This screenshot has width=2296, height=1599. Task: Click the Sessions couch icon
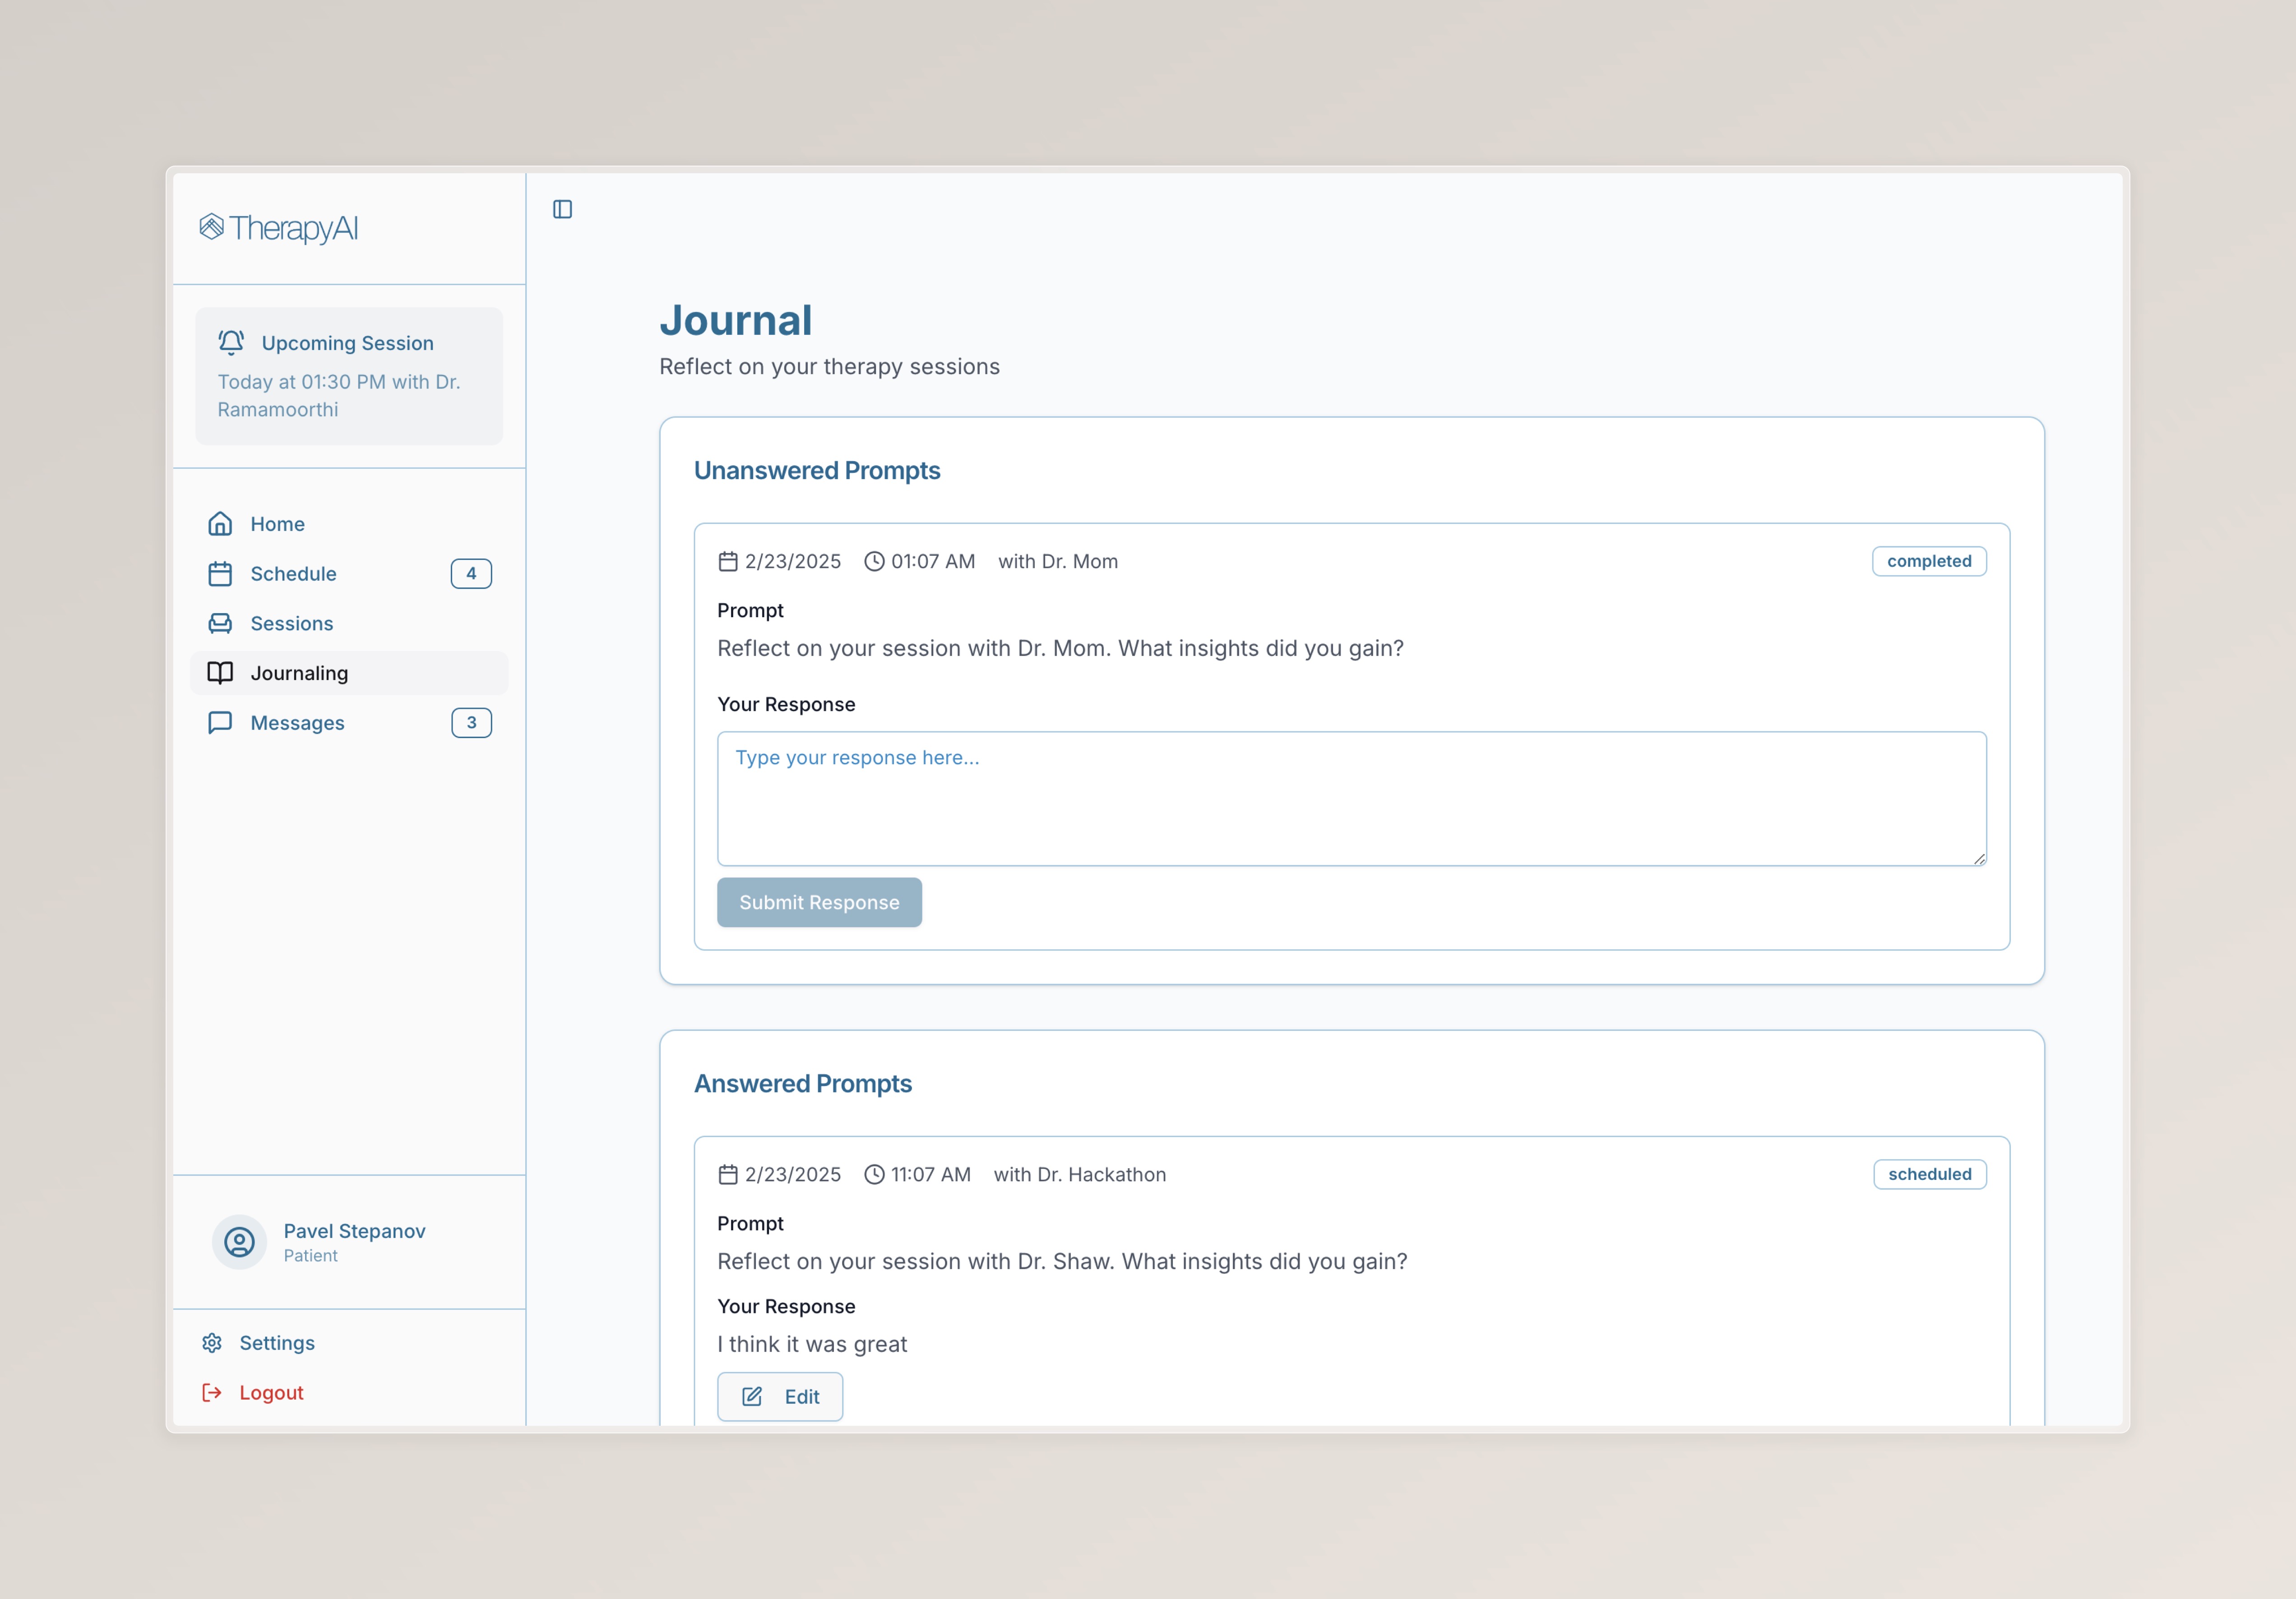pos(220,624)
